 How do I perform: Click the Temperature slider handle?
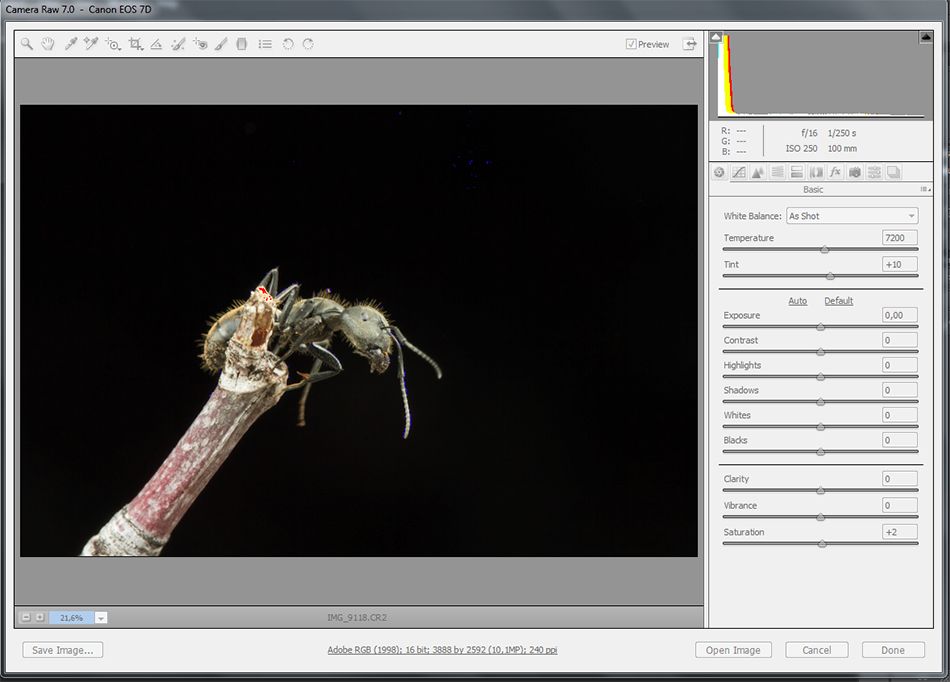coord(825,250)
